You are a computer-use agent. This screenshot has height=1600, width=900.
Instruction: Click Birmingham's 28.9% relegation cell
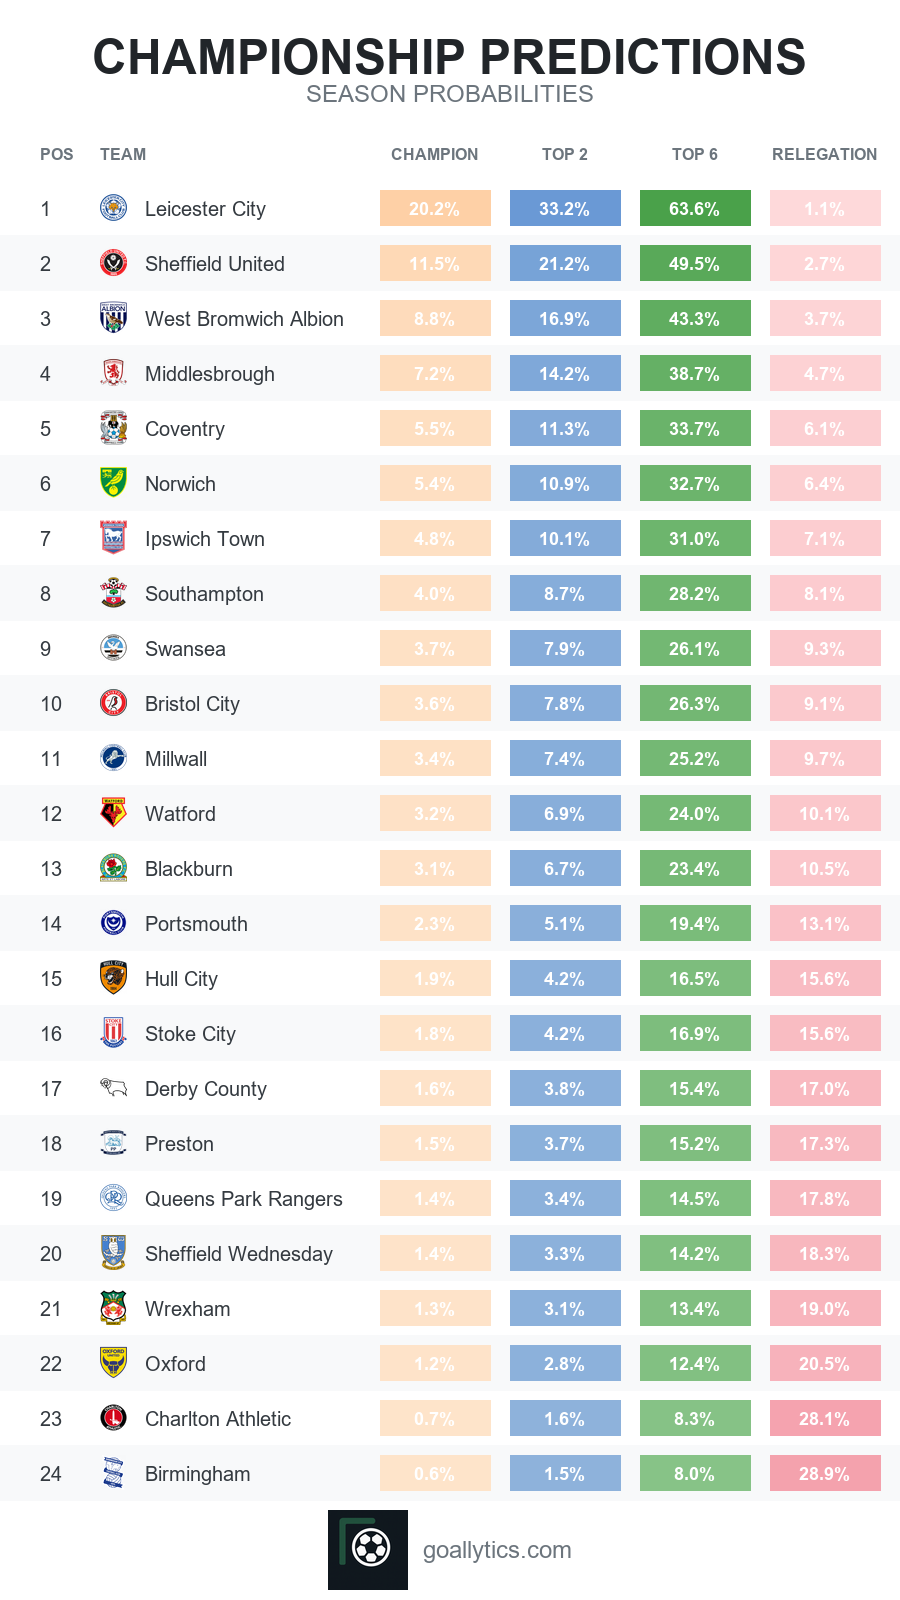[x=825, y=1473]
